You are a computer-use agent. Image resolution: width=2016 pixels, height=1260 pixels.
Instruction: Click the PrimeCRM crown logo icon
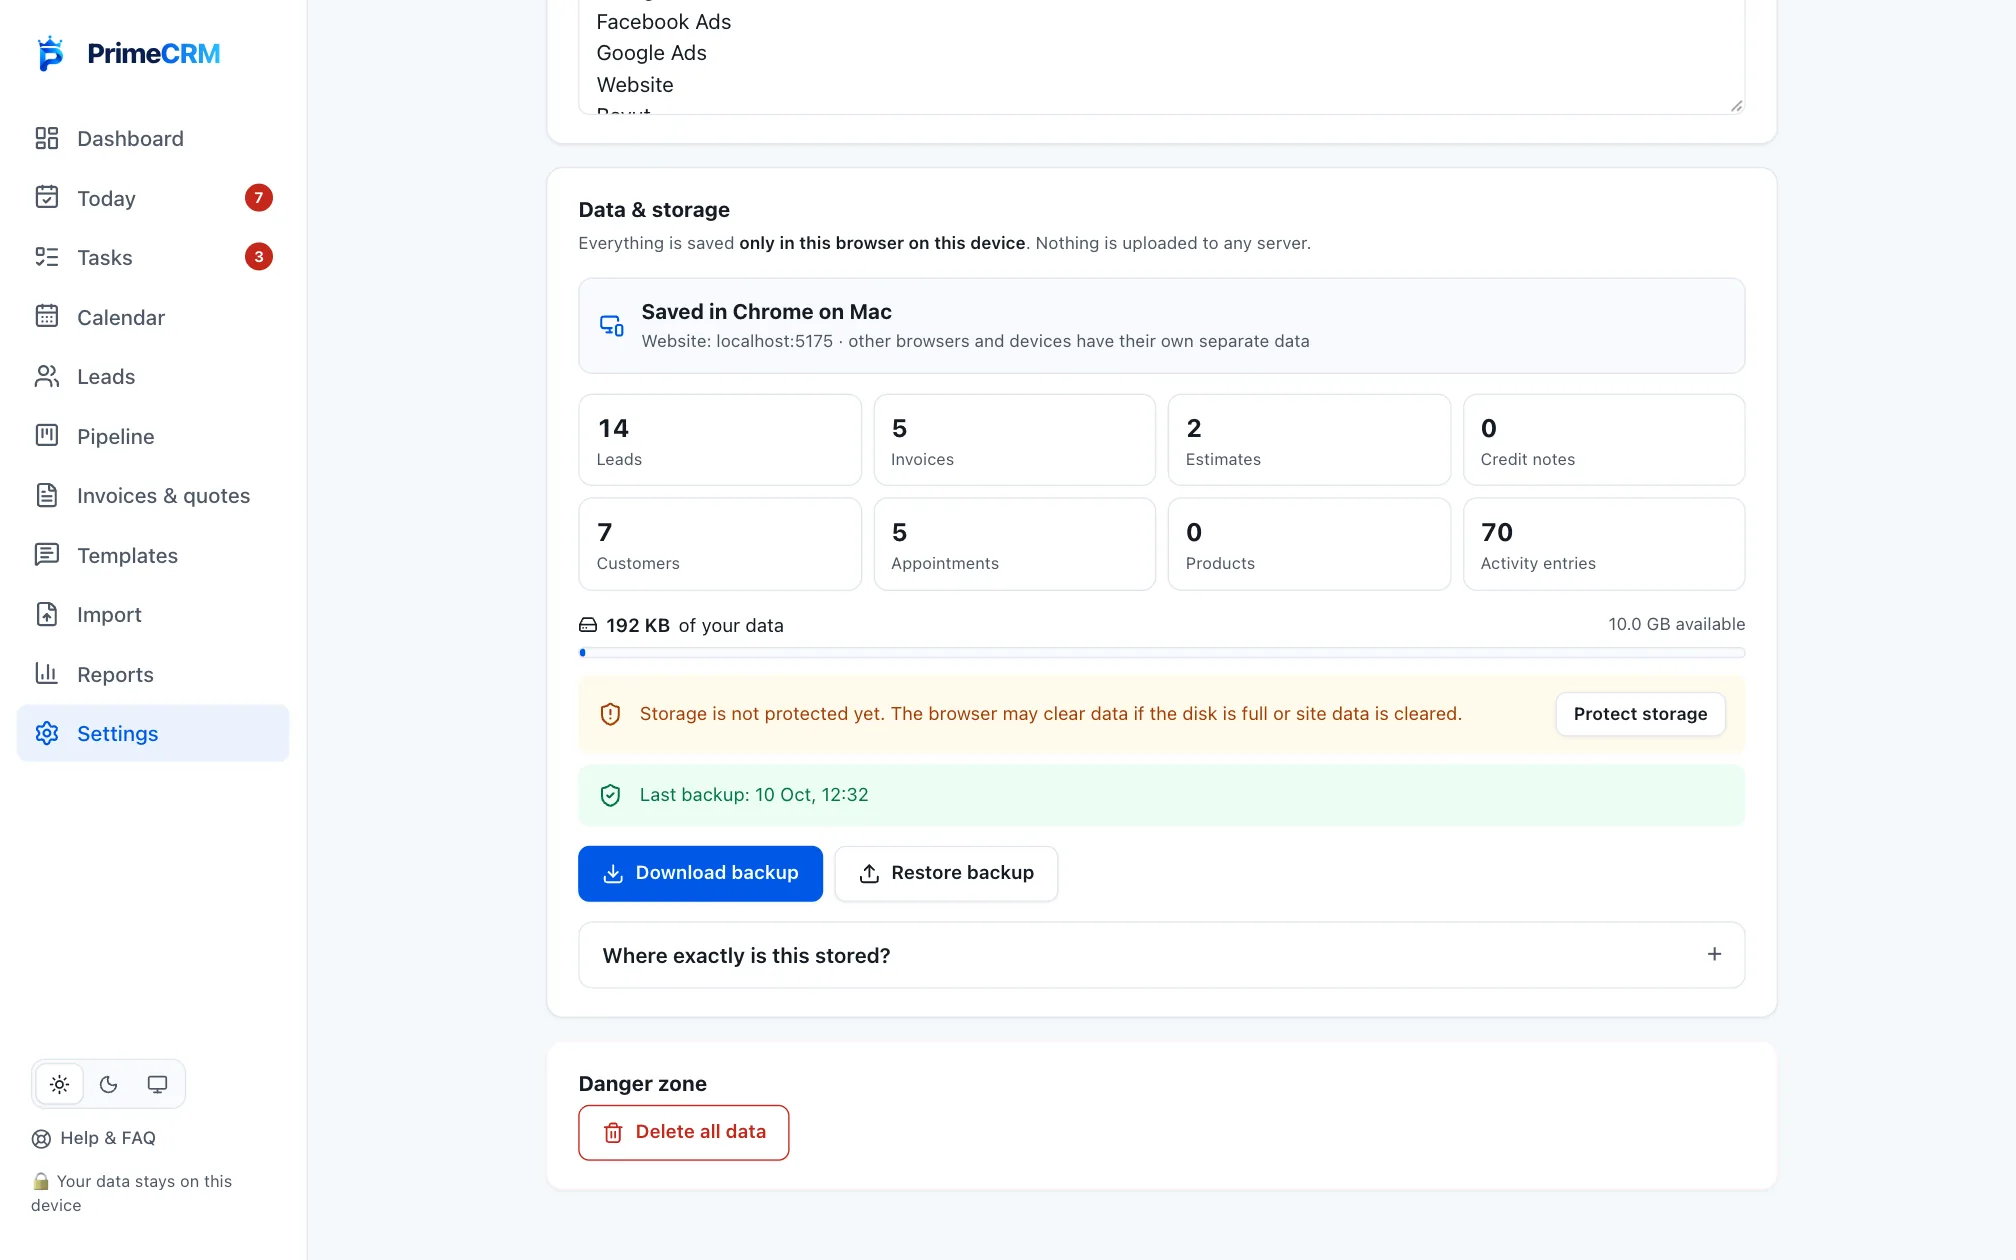pyautogui.click(x=50, y=53)
